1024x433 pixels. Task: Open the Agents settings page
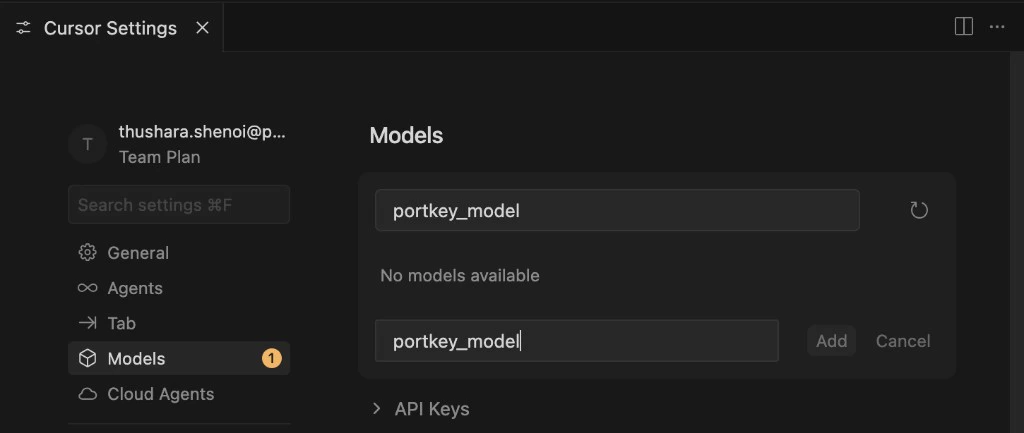[135, 288]
